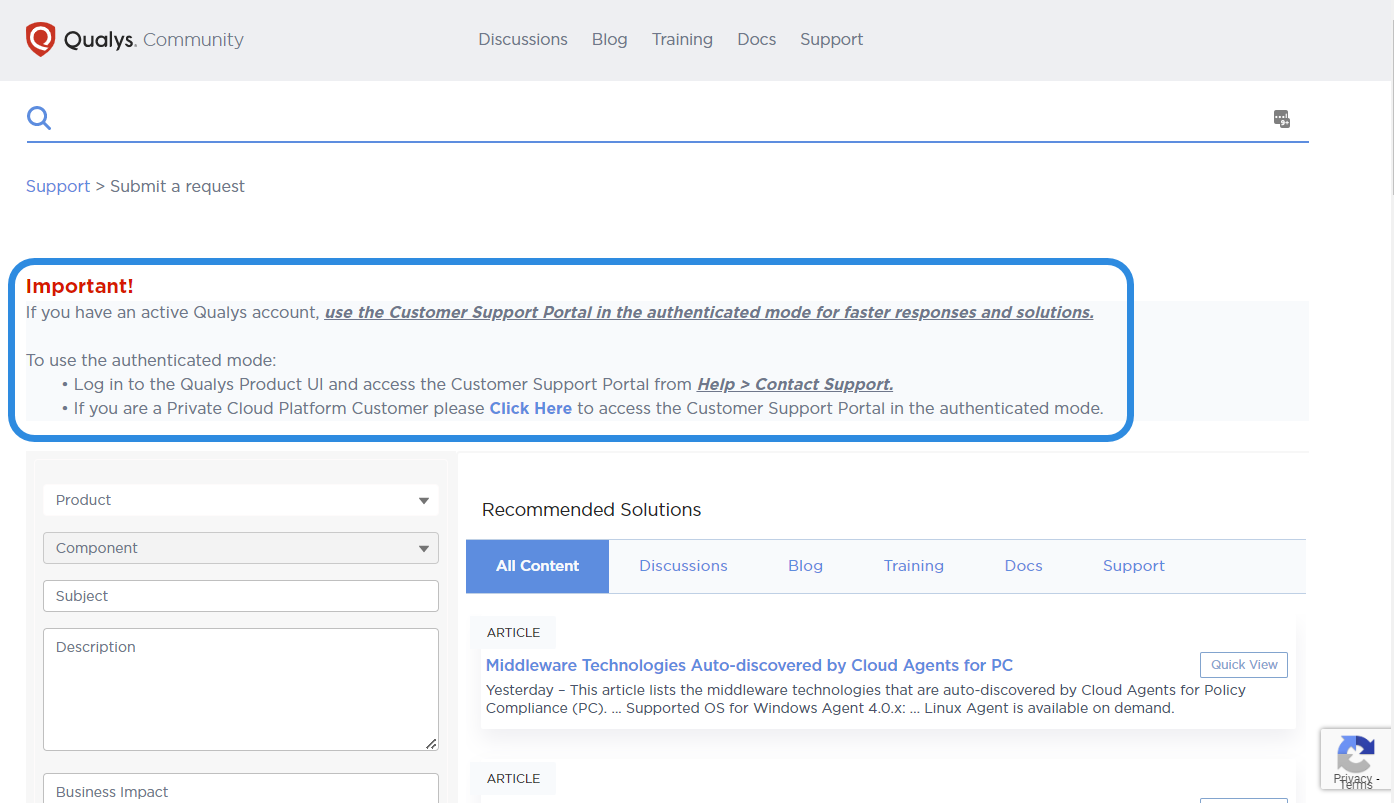Viewport: 1394px width, 803px height.
Task: Open the Discussions navigation menu item
Action: click(x=523, y=39)
